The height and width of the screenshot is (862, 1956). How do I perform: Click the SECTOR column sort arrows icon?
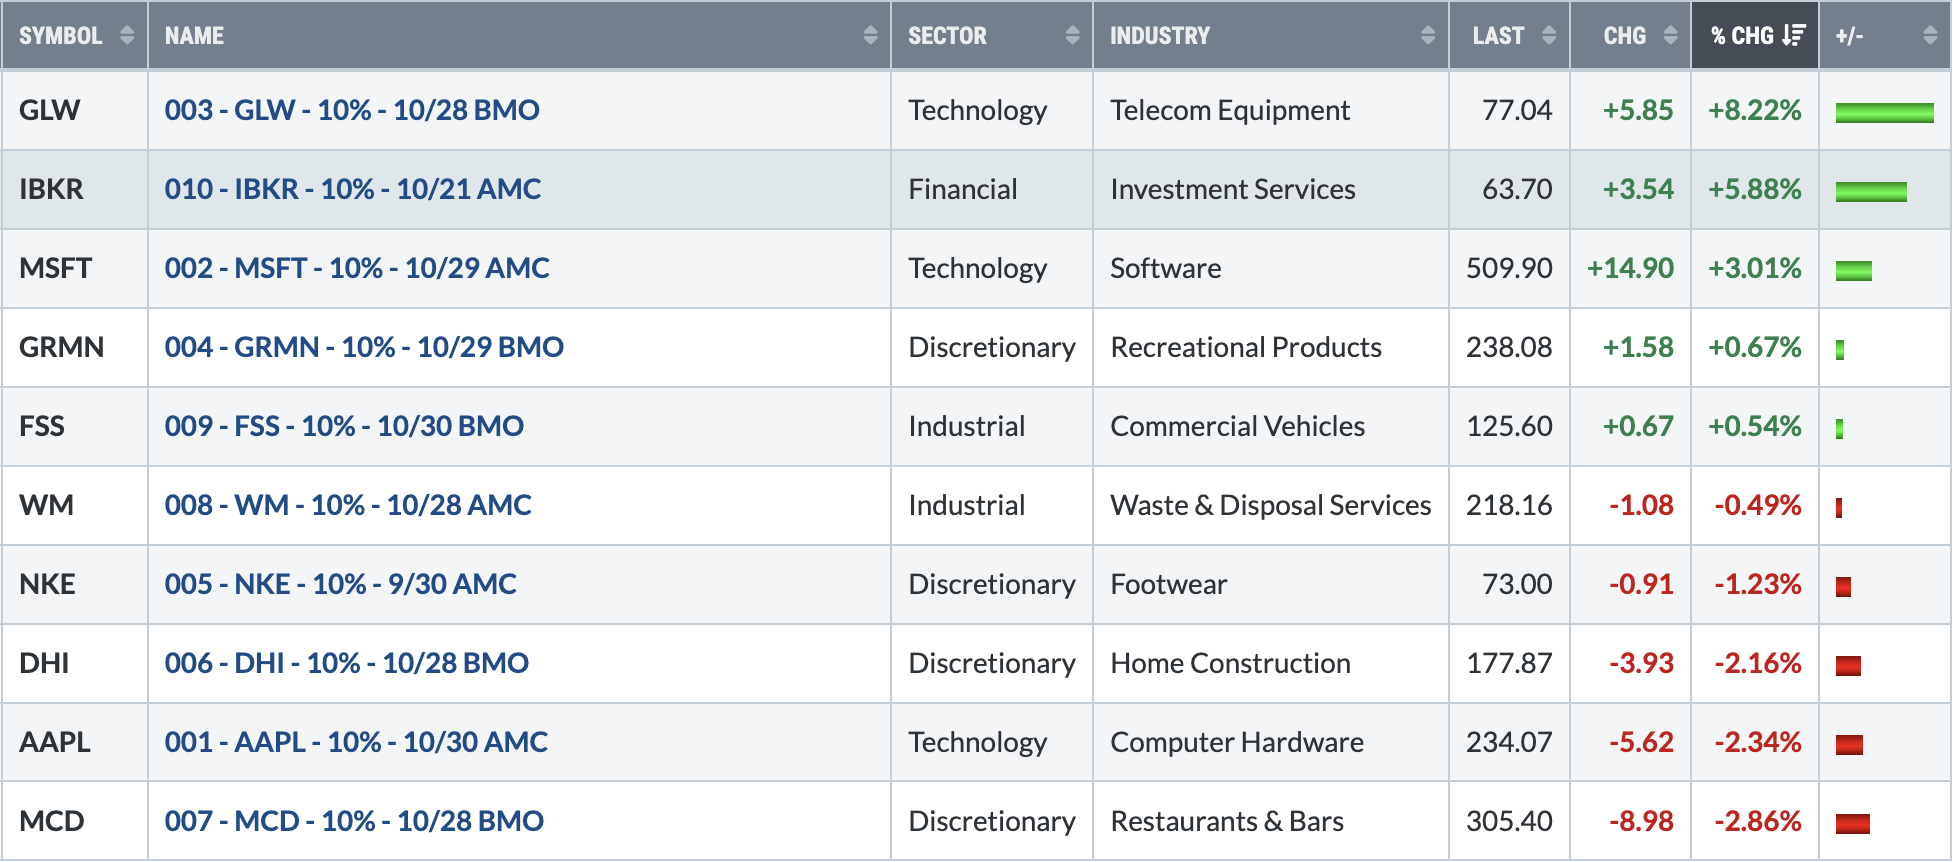pos(1072,35)
